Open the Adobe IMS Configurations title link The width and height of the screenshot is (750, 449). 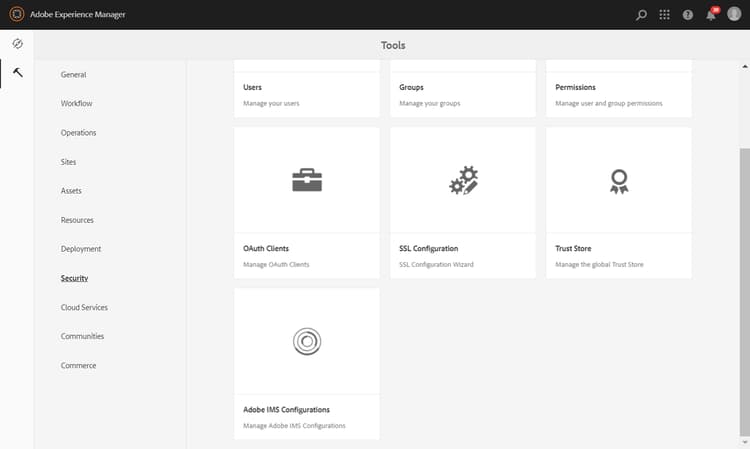(287, 410)
